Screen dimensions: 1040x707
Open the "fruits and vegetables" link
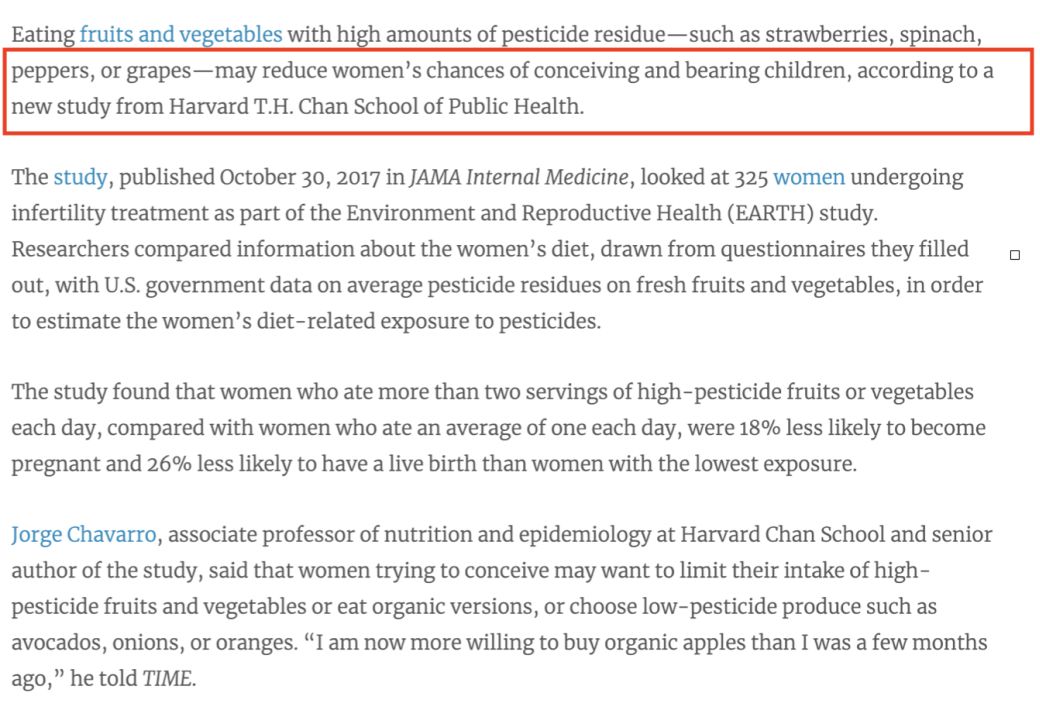click(180, 36)
